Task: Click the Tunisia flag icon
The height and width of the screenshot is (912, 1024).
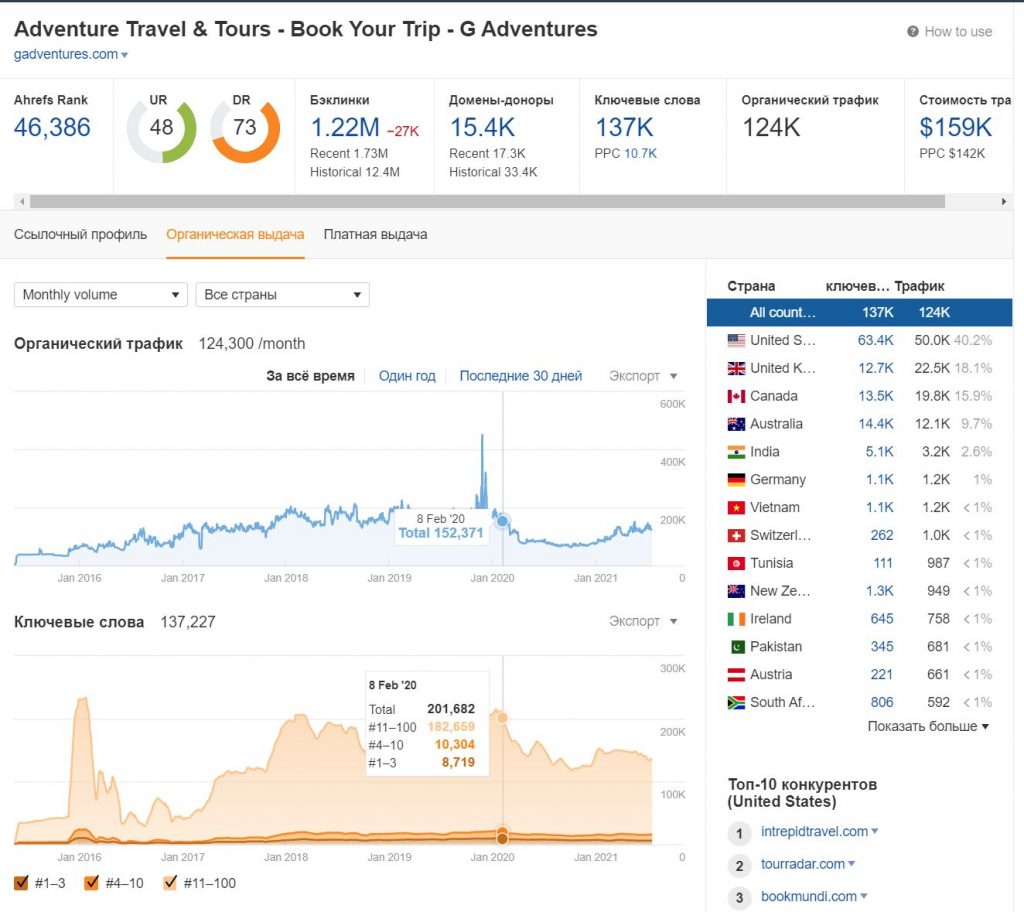Action: [736, 563]
